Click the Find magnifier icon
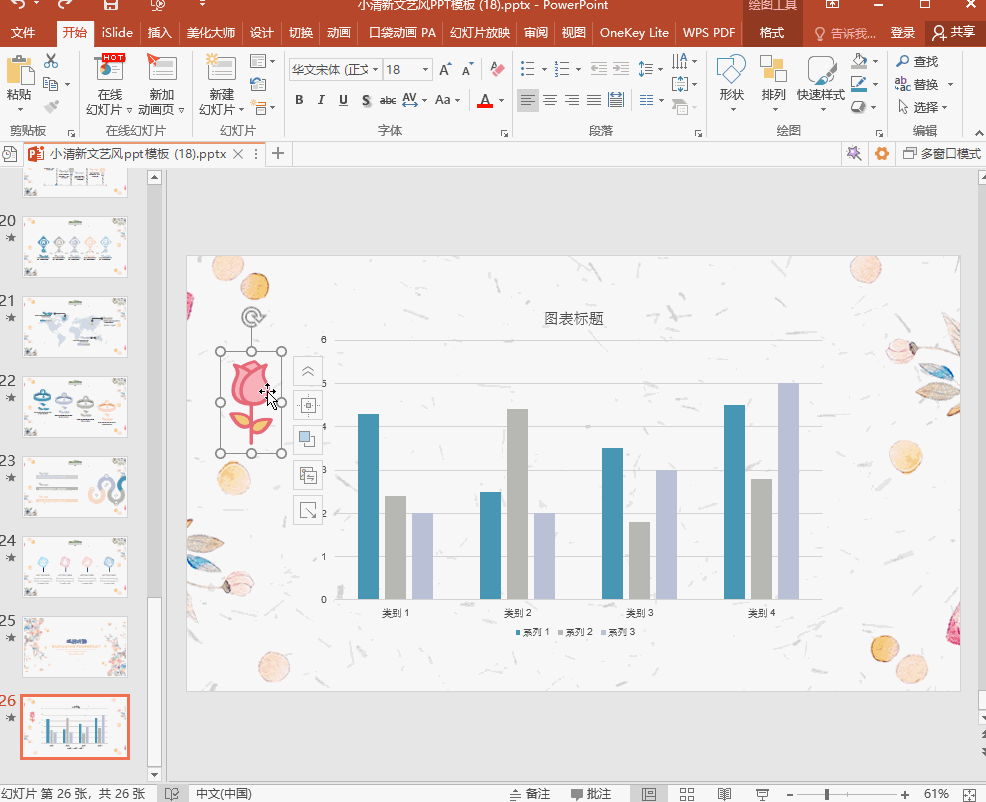This screenshot has height=802, width=986. click(903, 61)
